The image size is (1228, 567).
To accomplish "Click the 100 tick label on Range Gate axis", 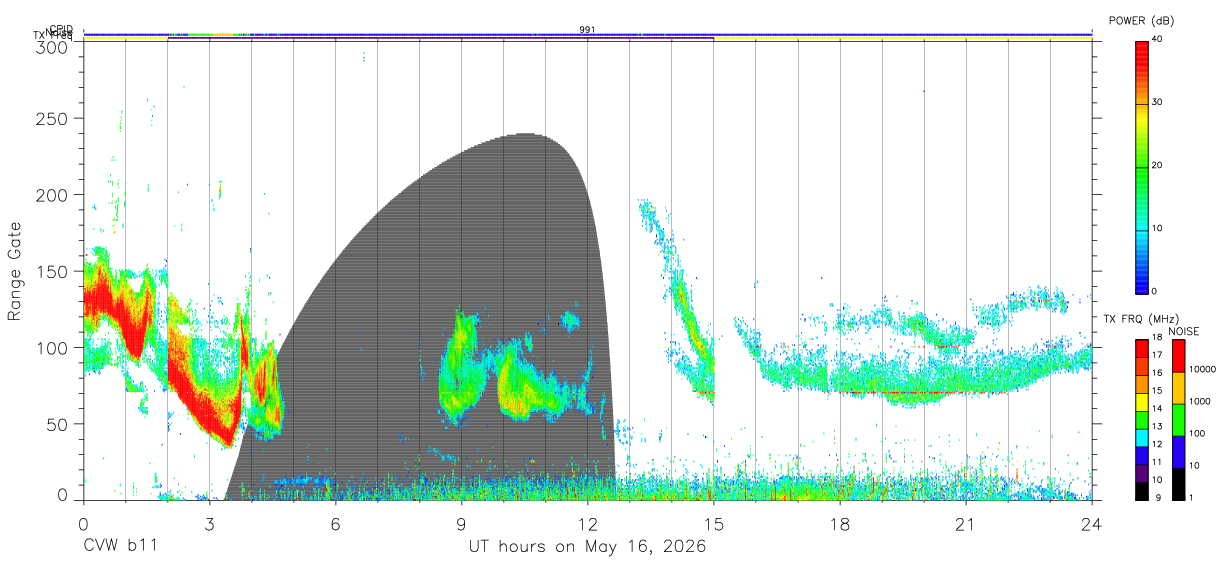I will (x=54, y=347).
